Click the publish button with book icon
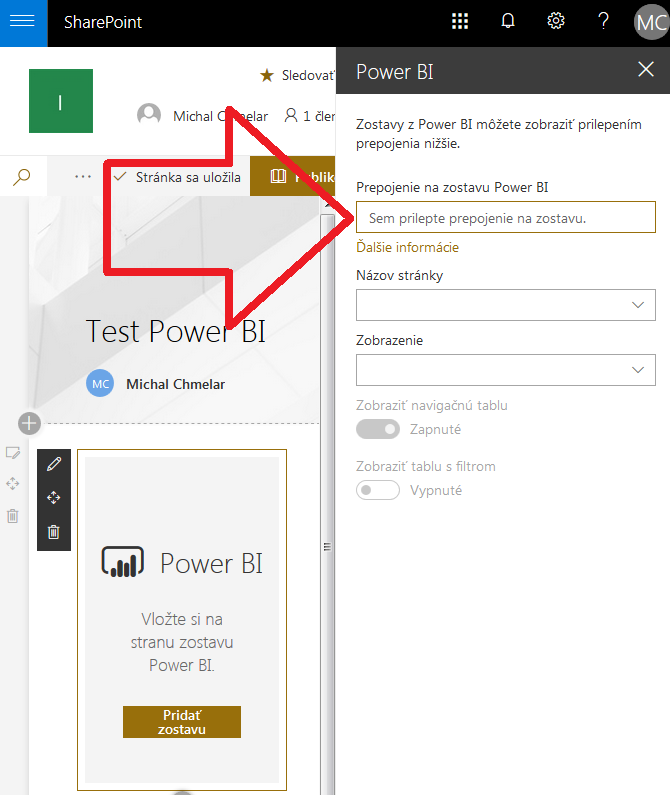This screenshot has width=670, height=795. tap(293, 176)
